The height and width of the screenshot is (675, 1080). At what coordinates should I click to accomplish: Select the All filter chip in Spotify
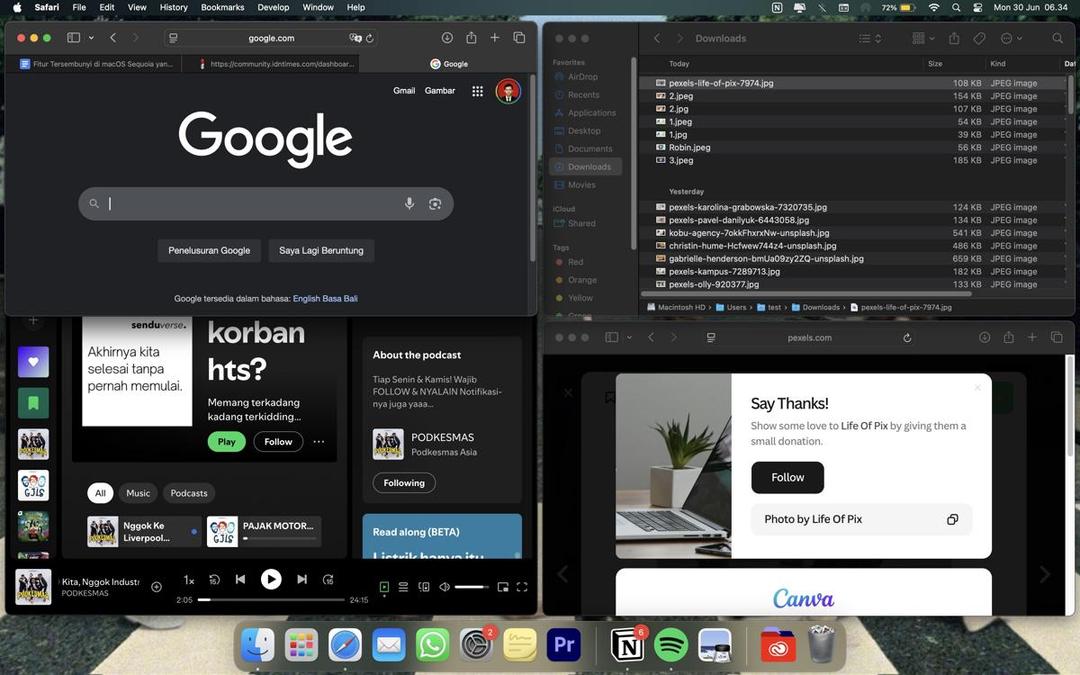click(x=100, y=493)
